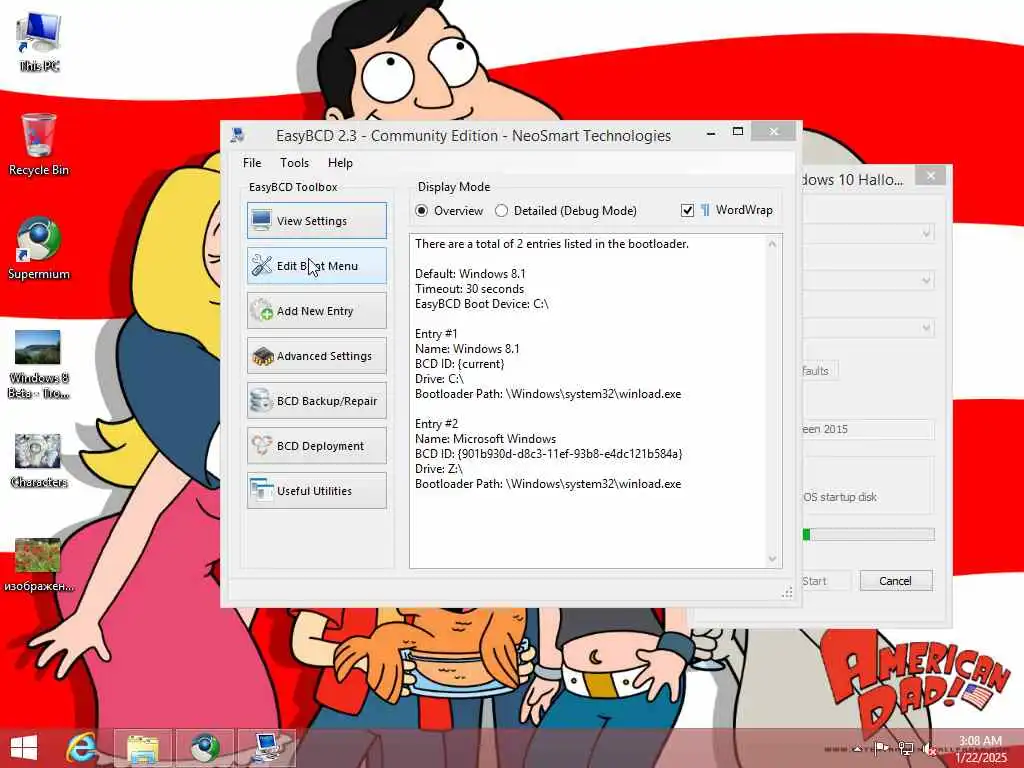Viewport: 1024px width, 768px height.
Task: Open the Tools menu
Action: click(x=295, y=163)
